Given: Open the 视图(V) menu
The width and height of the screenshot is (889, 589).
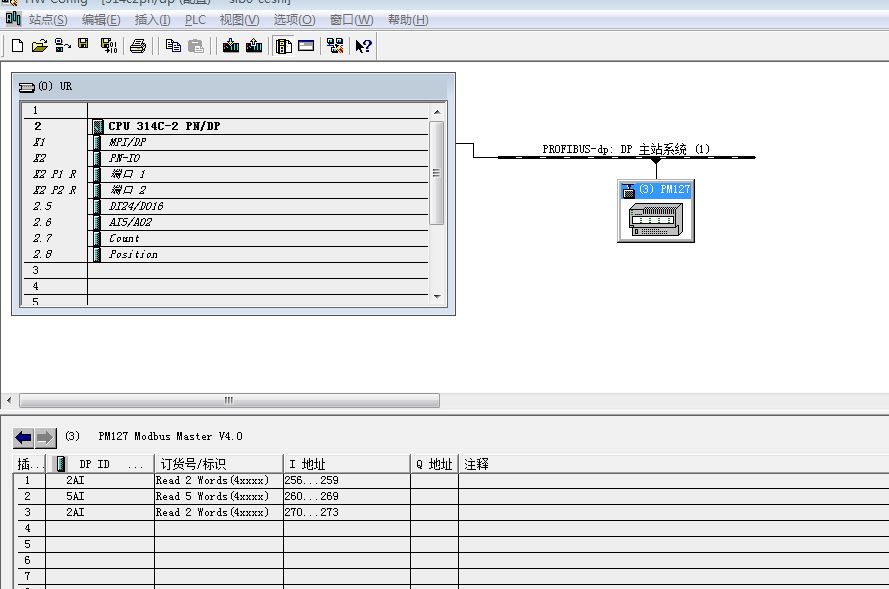Looking at the screenshot, I should (239, 20).
